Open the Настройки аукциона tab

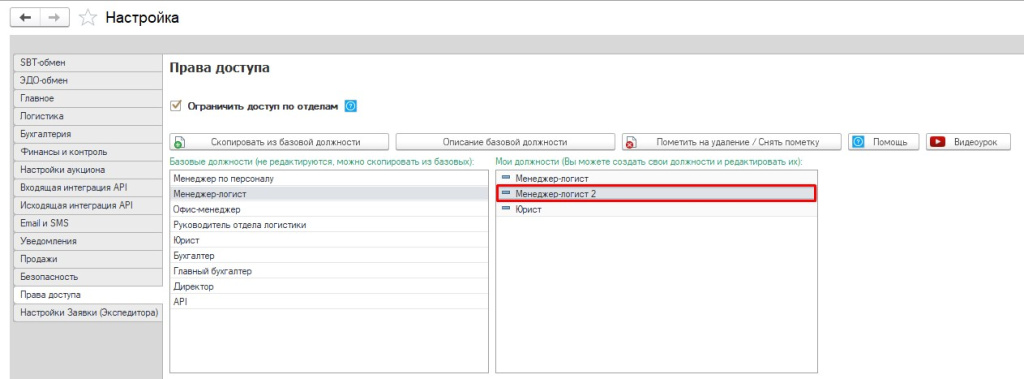tap(87, 170)
